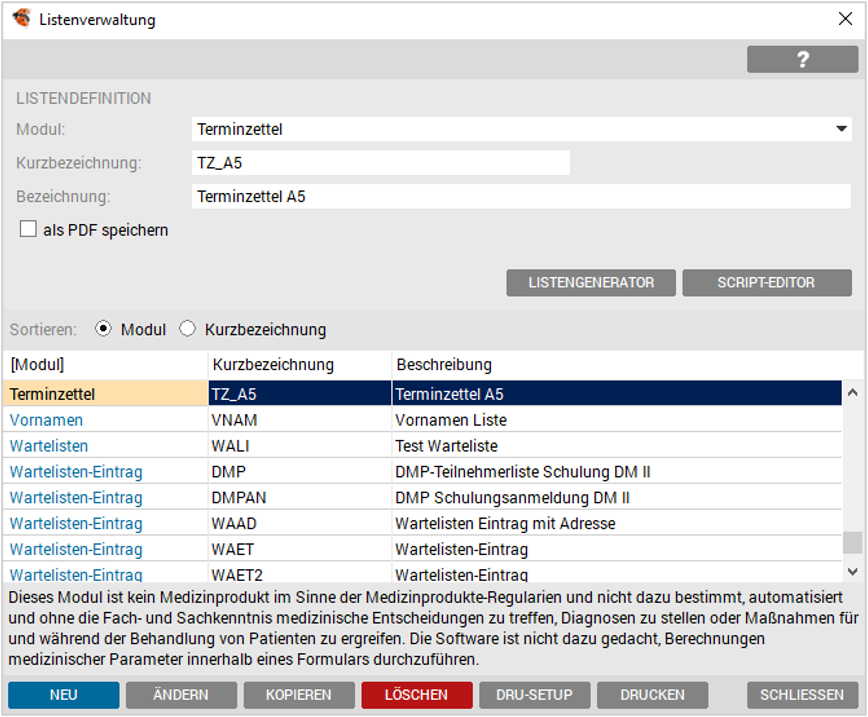Delete the list with LÖSCHEN
The height and width of the screenshot is (717, 868).
[417, 695]
